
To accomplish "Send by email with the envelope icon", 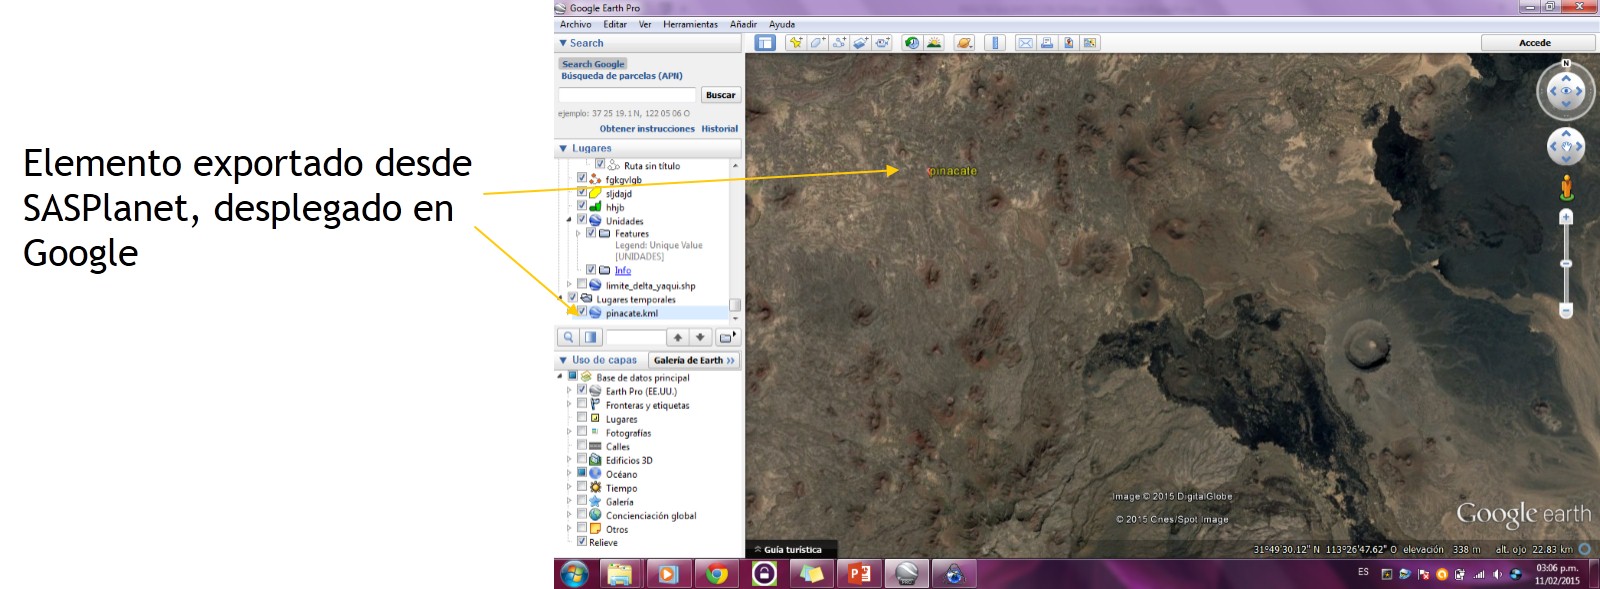I will (1025, 43).
